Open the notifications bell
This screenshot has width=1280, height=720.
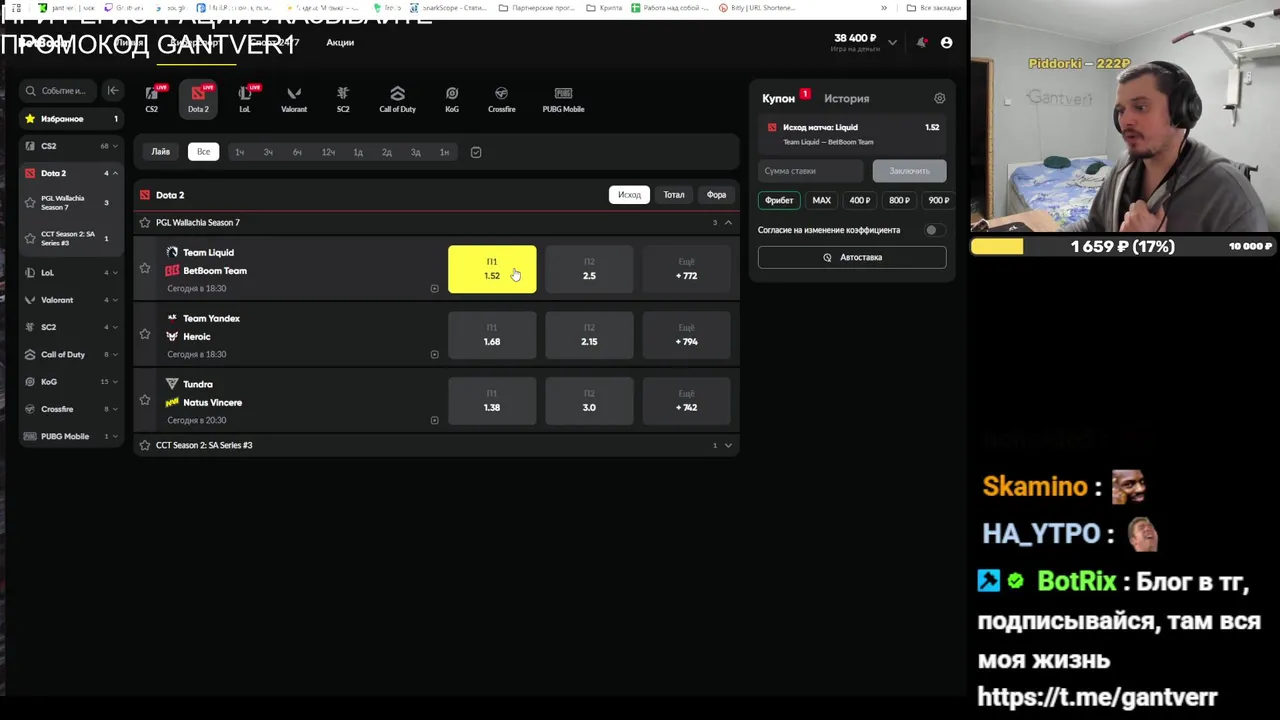[921, 42]
